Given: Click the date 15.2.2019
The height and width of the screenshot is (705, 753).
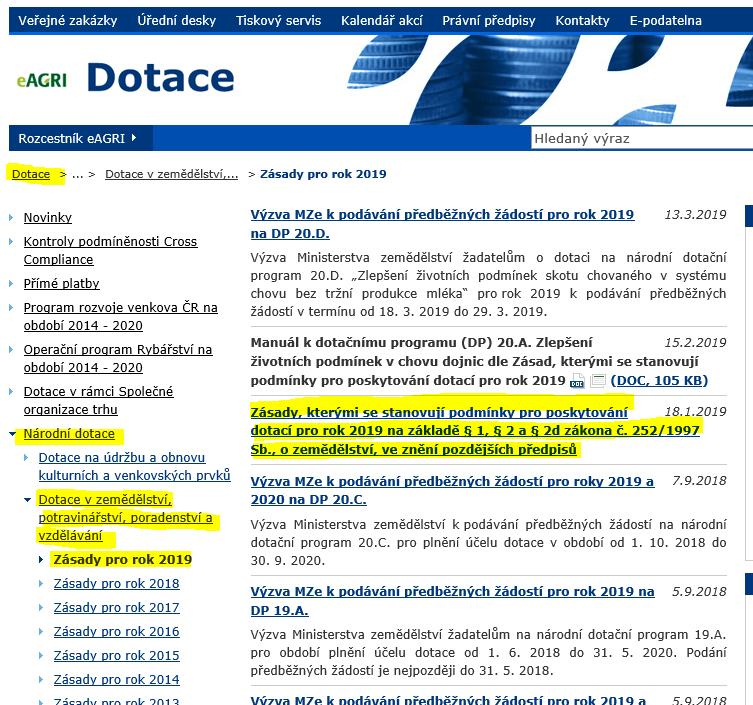Looking at the screenshot, I should pos(695,343).
